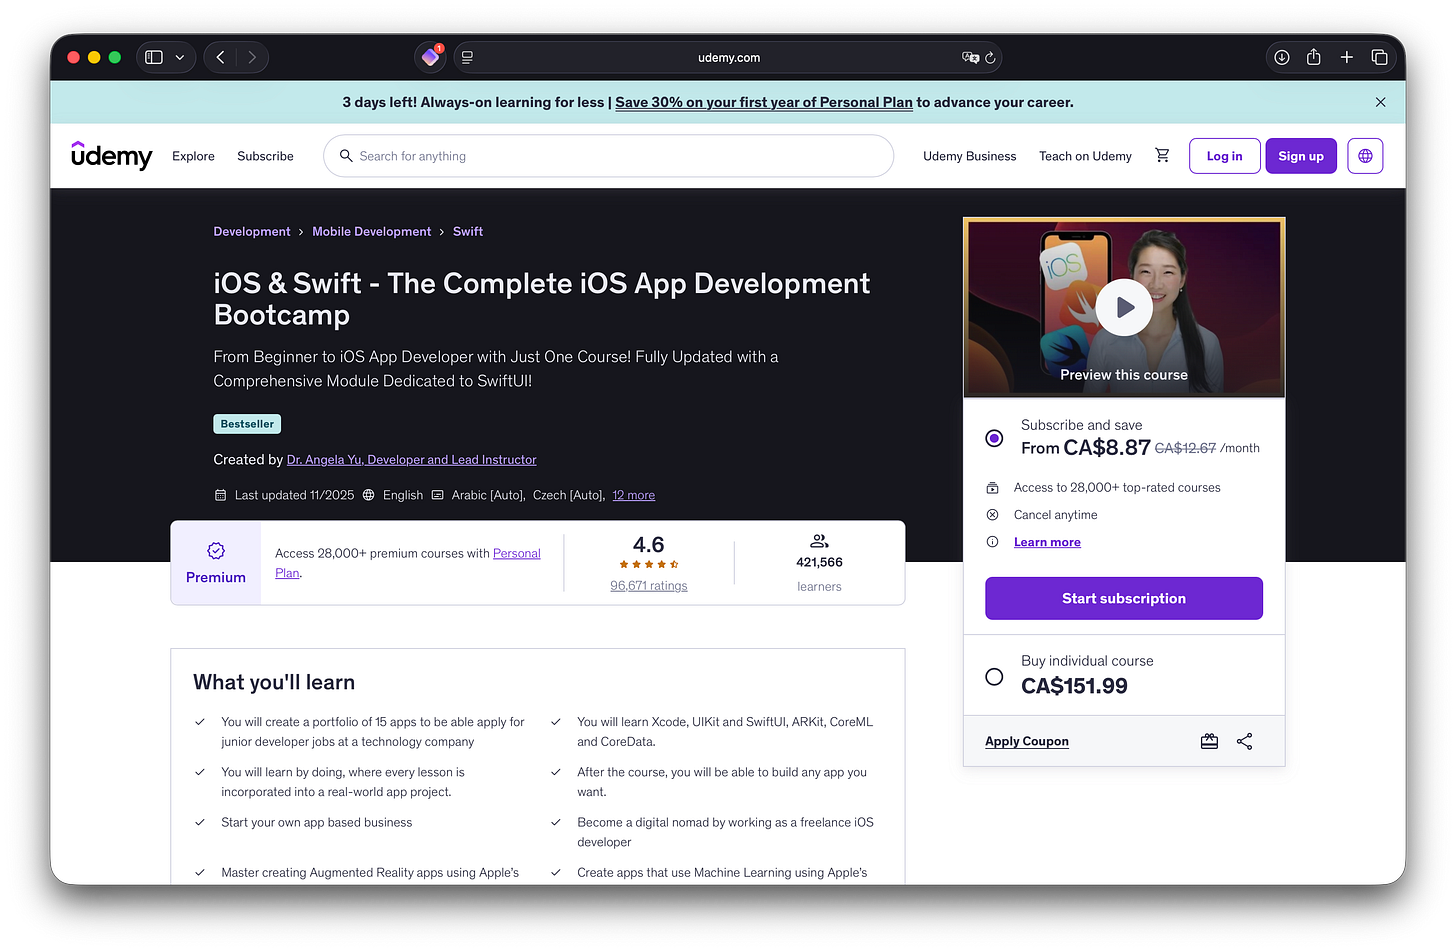The height and width of the screenshot is (951, 1456).
Task: Click the learners people icon
Action: (x=819, y=541)
